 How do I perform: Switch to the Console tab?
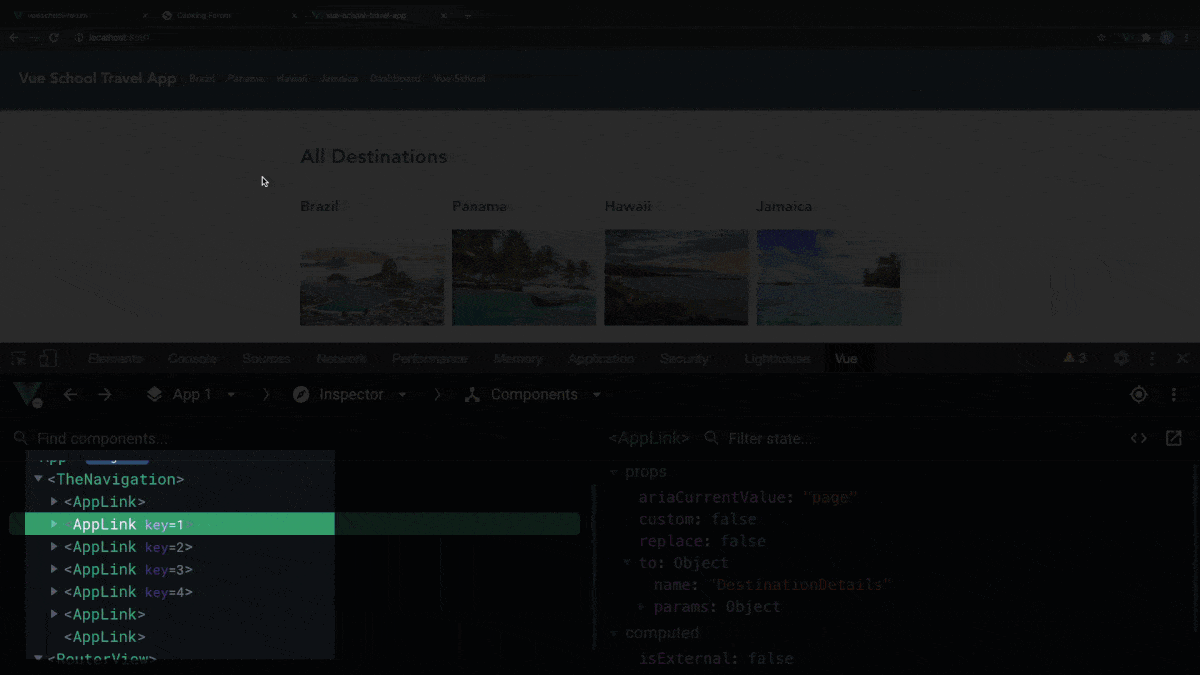[x=192, y=357]
